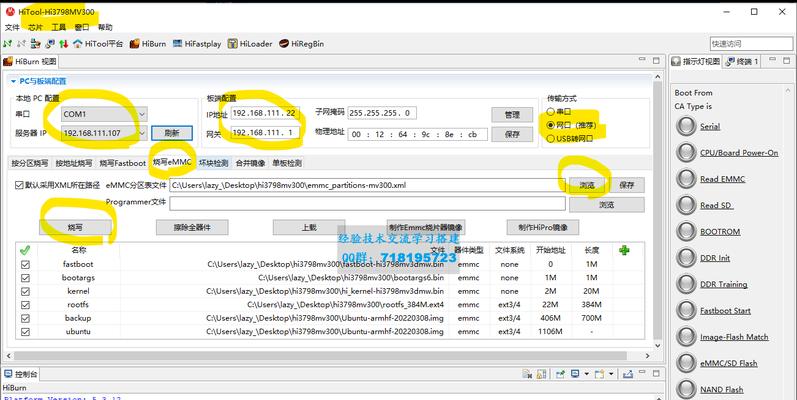This screenshot has height=400, width=797.
Task: Open HiFastplay from the toolbar
Action: 197,44
